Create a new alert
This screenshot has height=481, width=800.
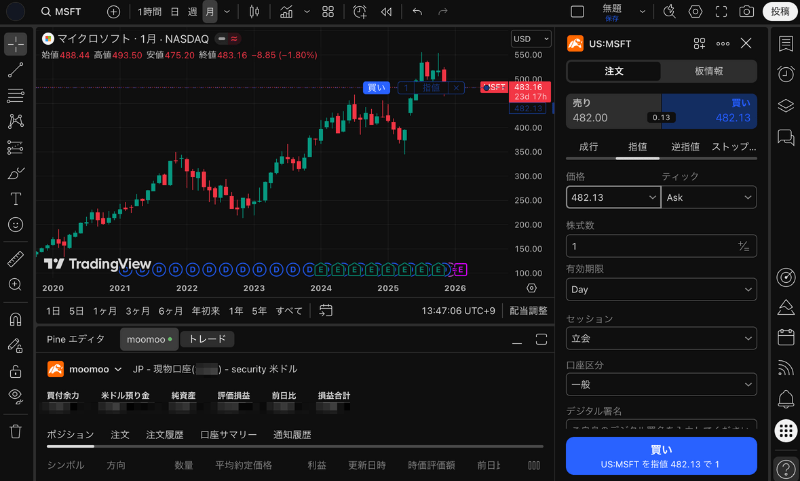coord(360,12)
